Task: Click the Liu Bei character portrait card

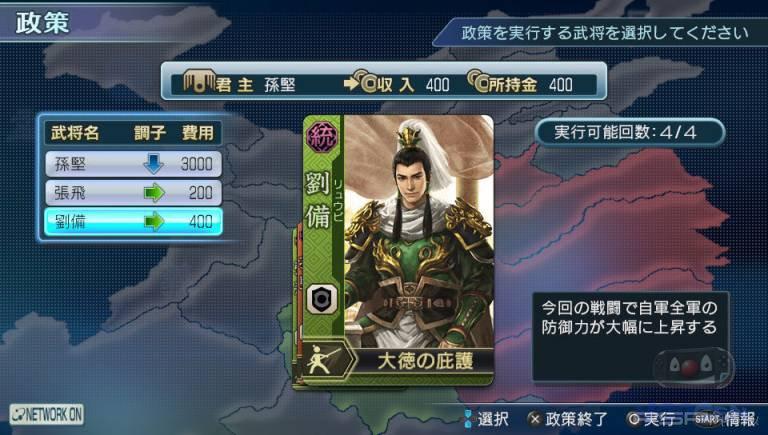Action: tap(398, 250)
